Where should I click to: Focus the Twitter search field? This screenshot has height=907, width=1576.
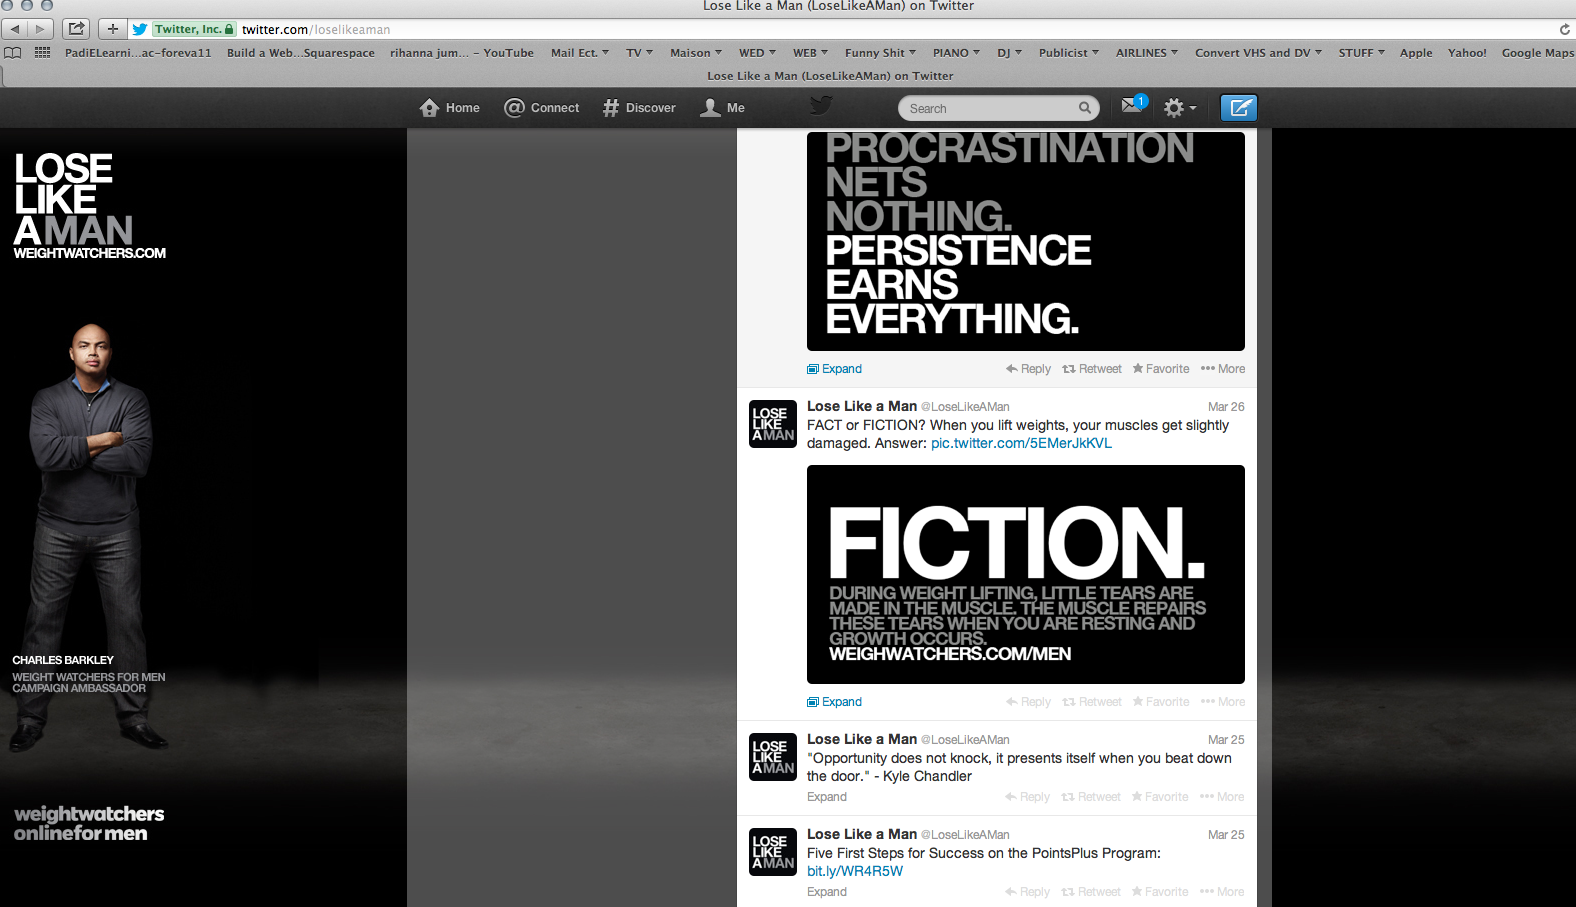998,108
